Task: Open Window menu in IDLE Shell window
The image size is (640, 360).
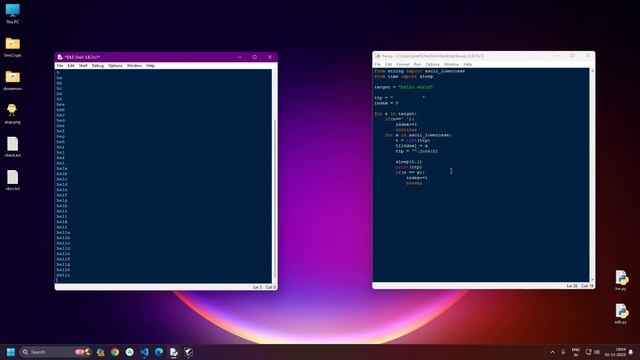Action: click(x=134, y=66)
